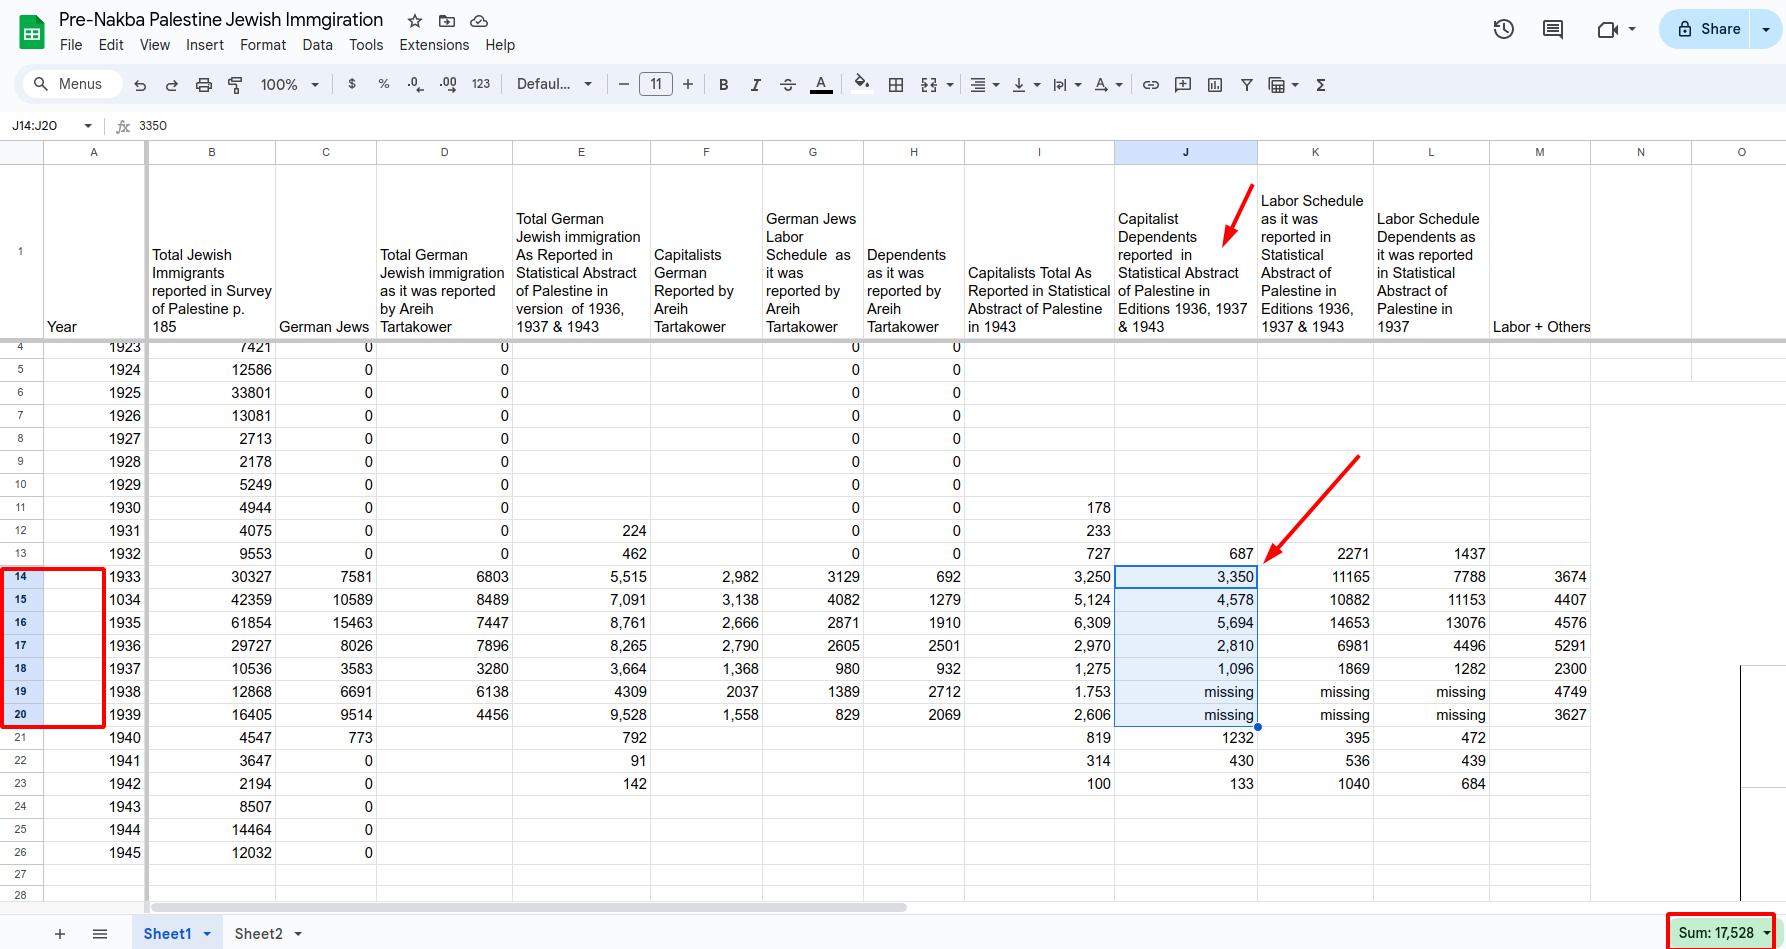The width and height of the screenshot is (1786, 949).
Task: Open text rotation dropdown
Action: click(x=1108, y=85)
